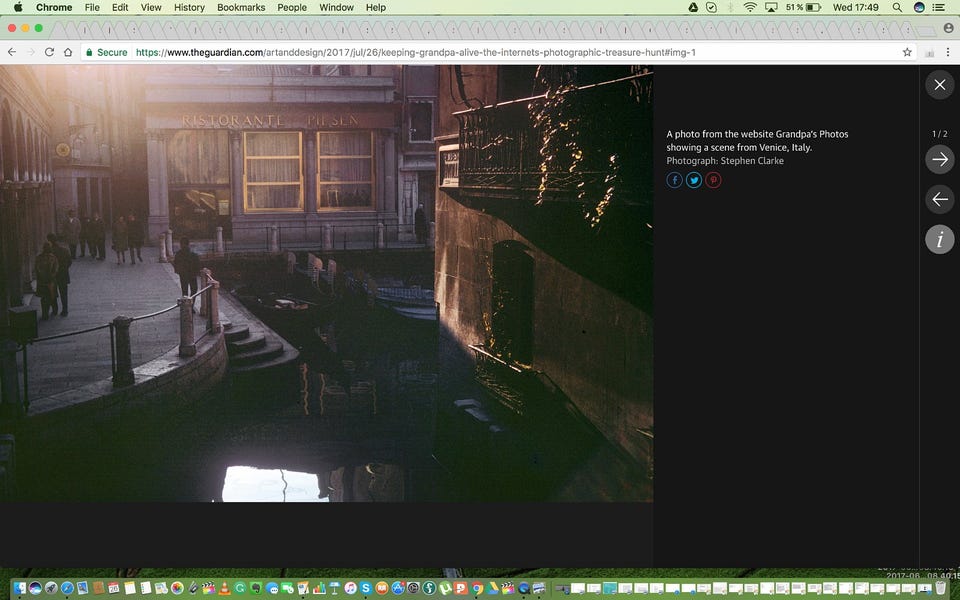Open the Help menu

click(376, 7)
